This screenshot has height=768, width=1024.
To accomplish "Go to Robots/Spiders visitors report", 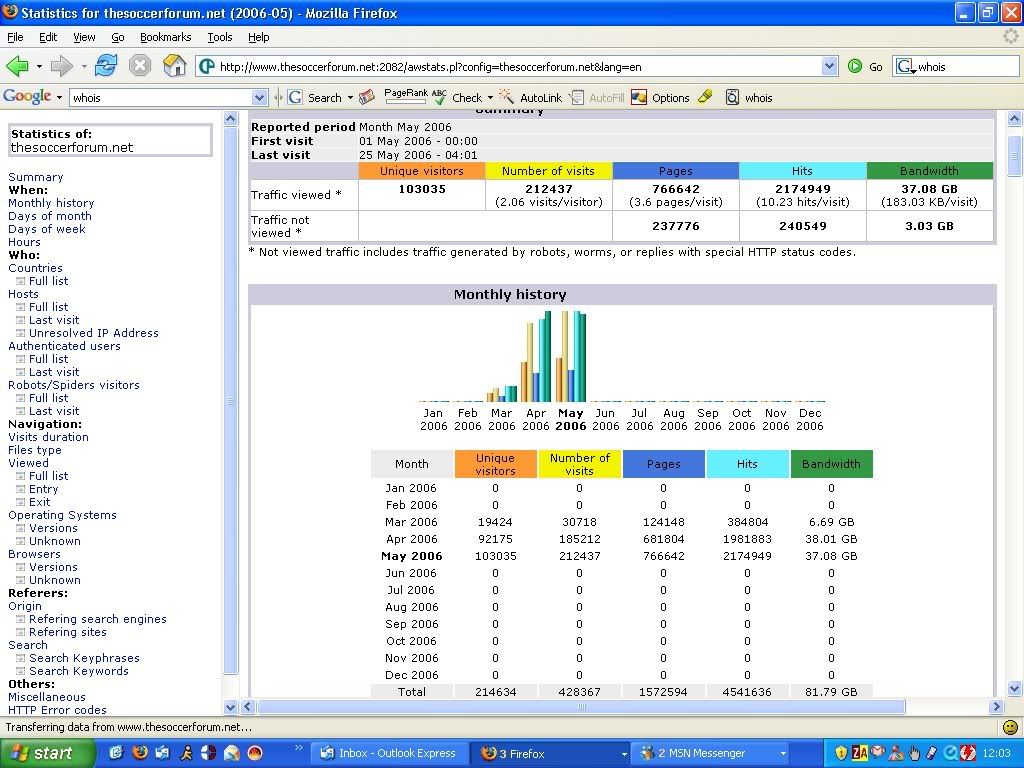I will click(74, 385).
